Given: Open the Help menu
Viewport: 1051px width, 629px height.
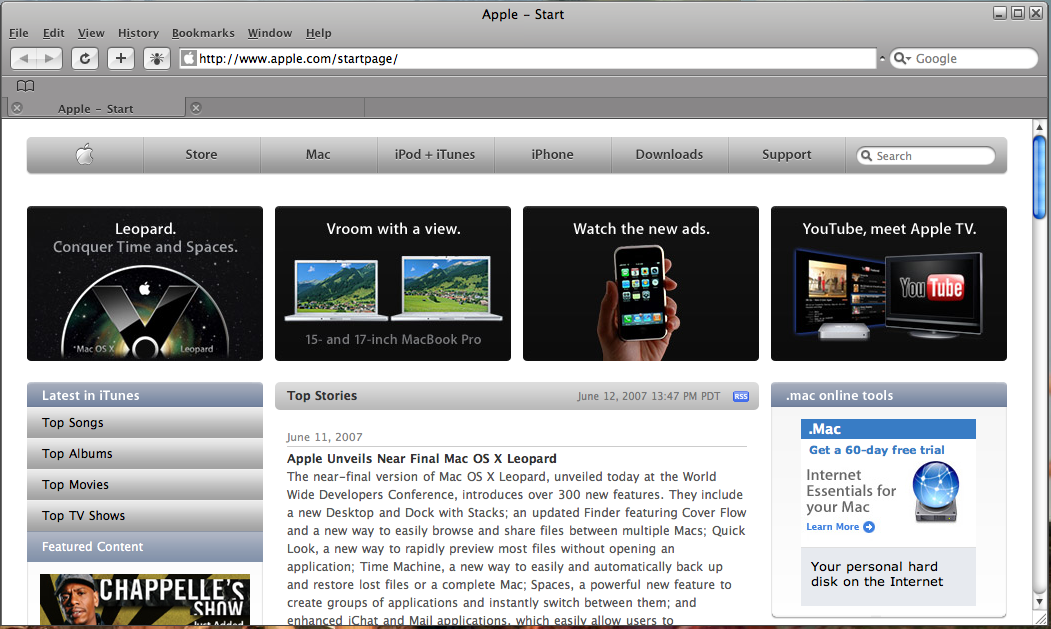Looking at the screenshot, I should 318,33.
